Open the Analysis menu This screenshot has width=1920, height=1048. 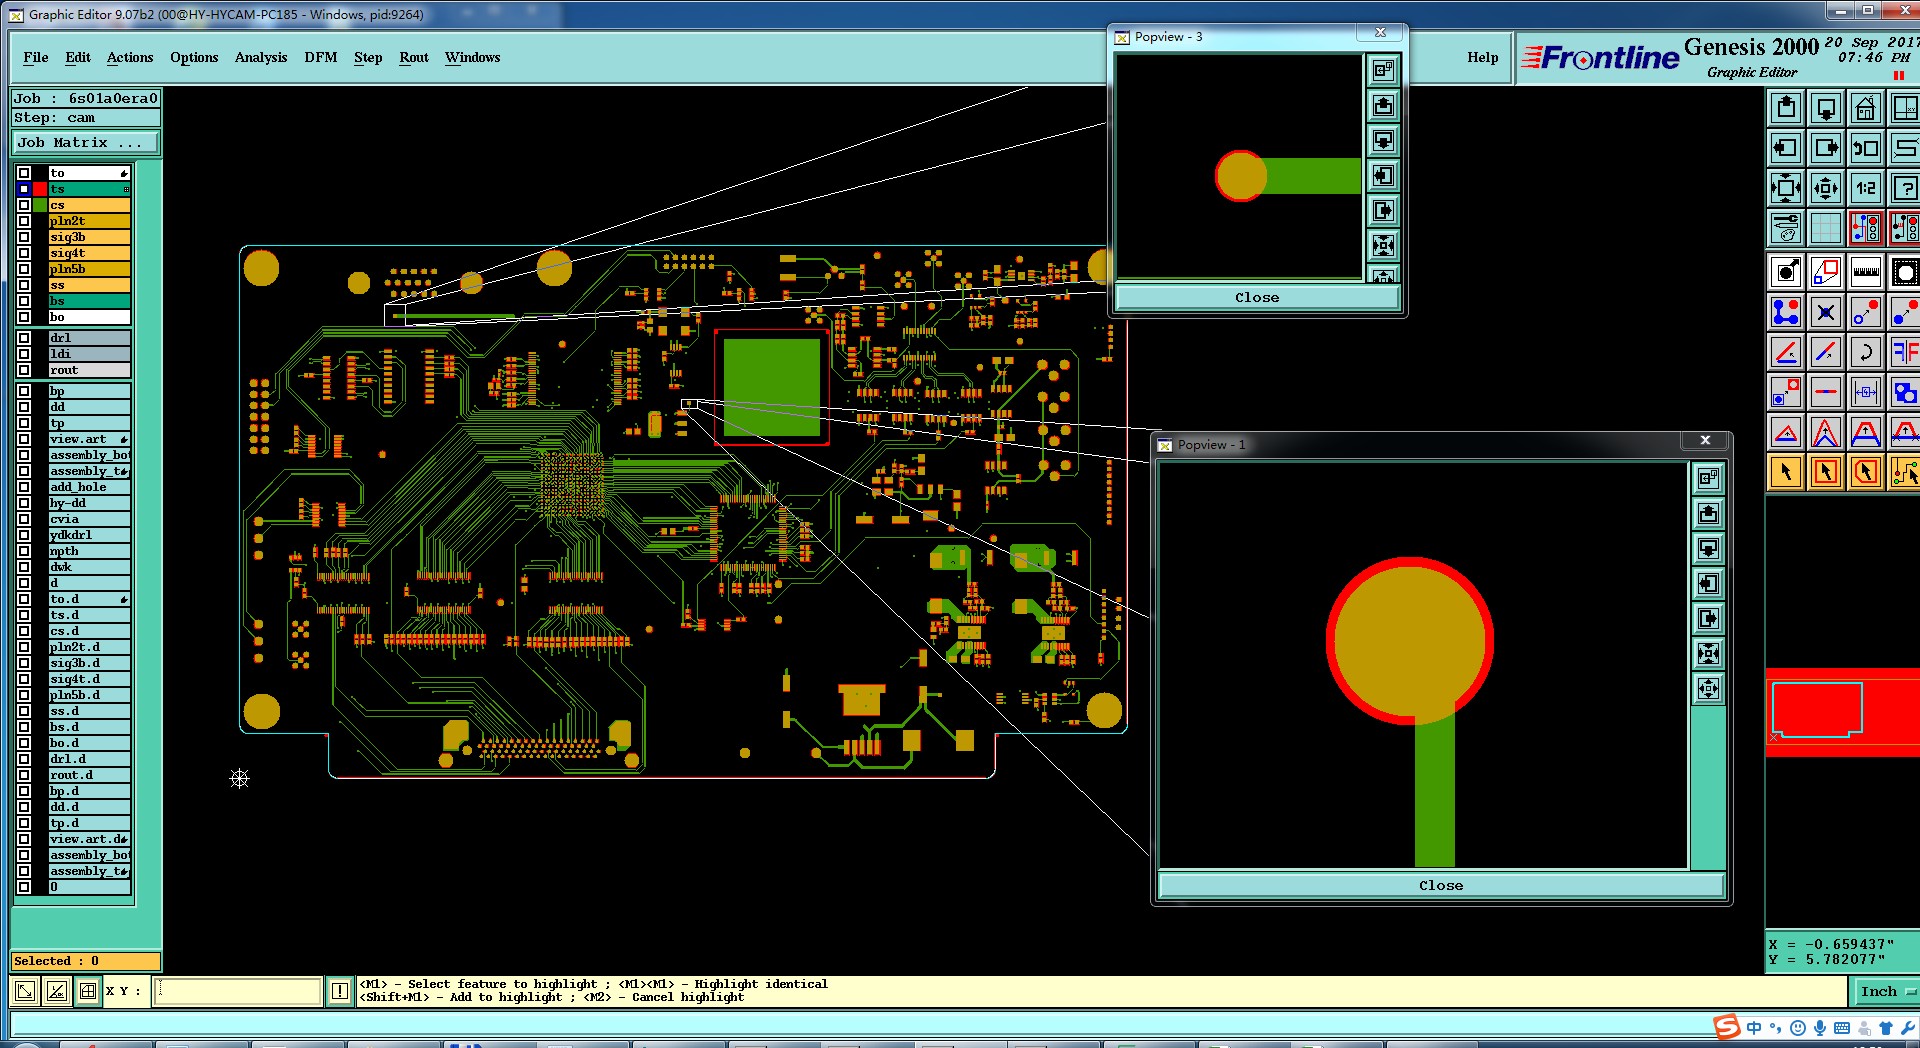point(261,57)
